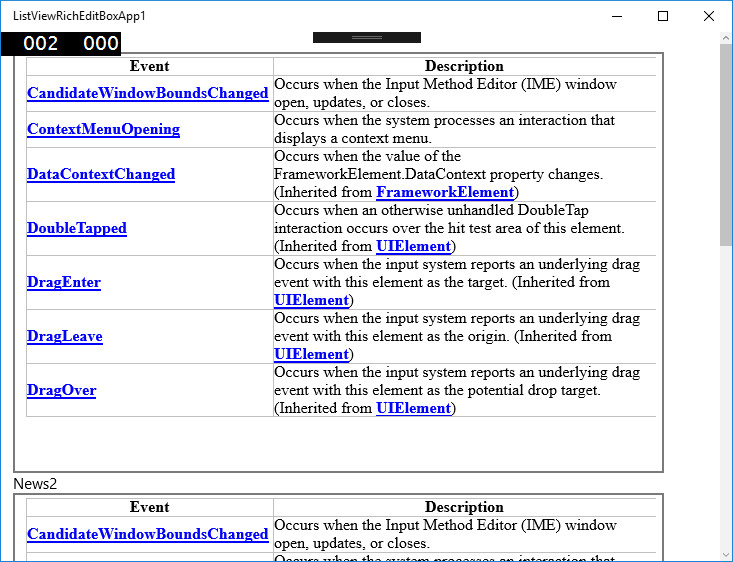The height and width of the screenshot is (562, 733).
Task: Open the DragLeave event link
Action: (65, 336)
